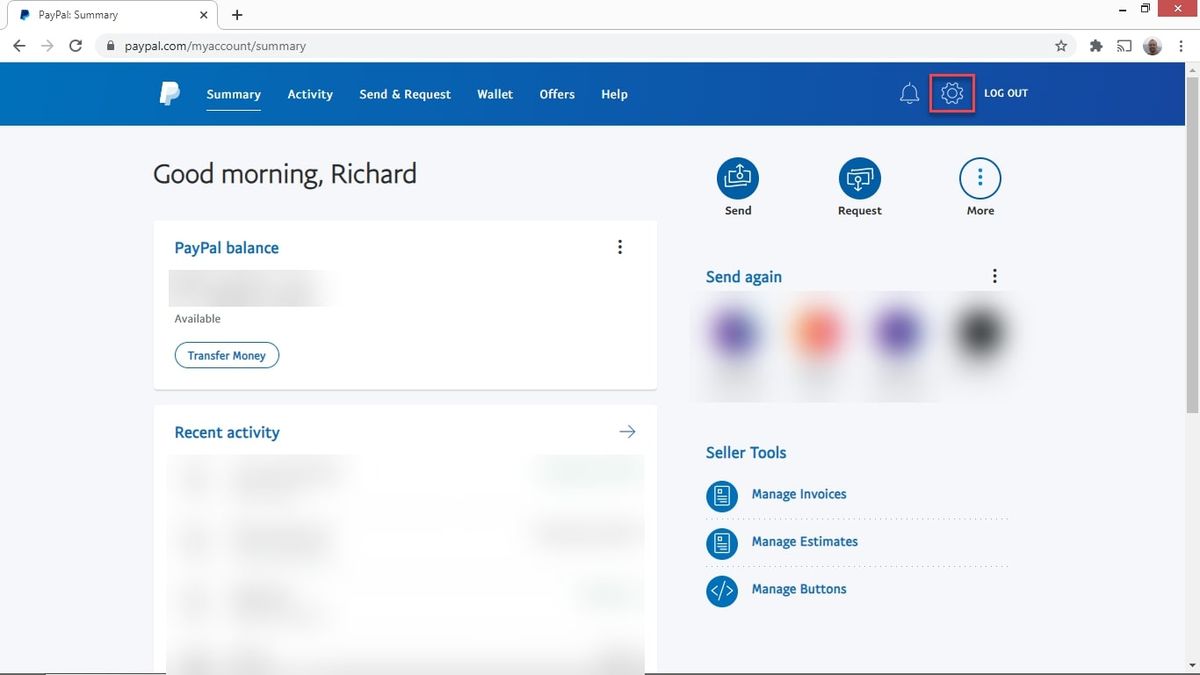
Task: Open Recent activity with the arrow
Action: (627, 431)
